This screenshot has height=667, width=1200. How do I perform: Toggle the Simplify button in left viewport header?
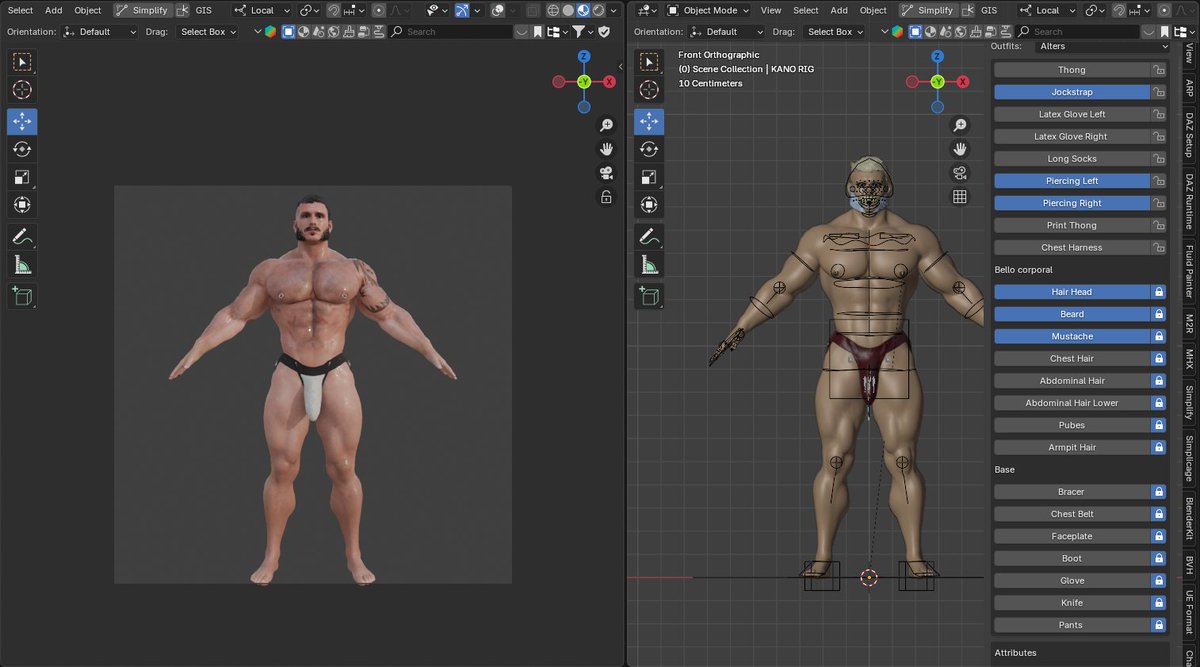(142, 10)
